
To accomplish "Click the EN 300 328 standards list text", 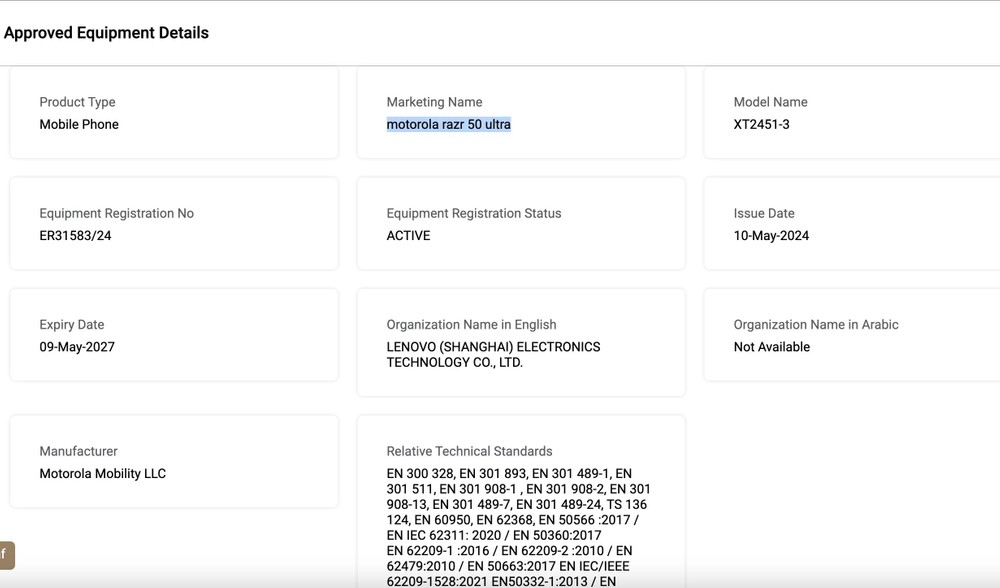I will tap(518, 527).
